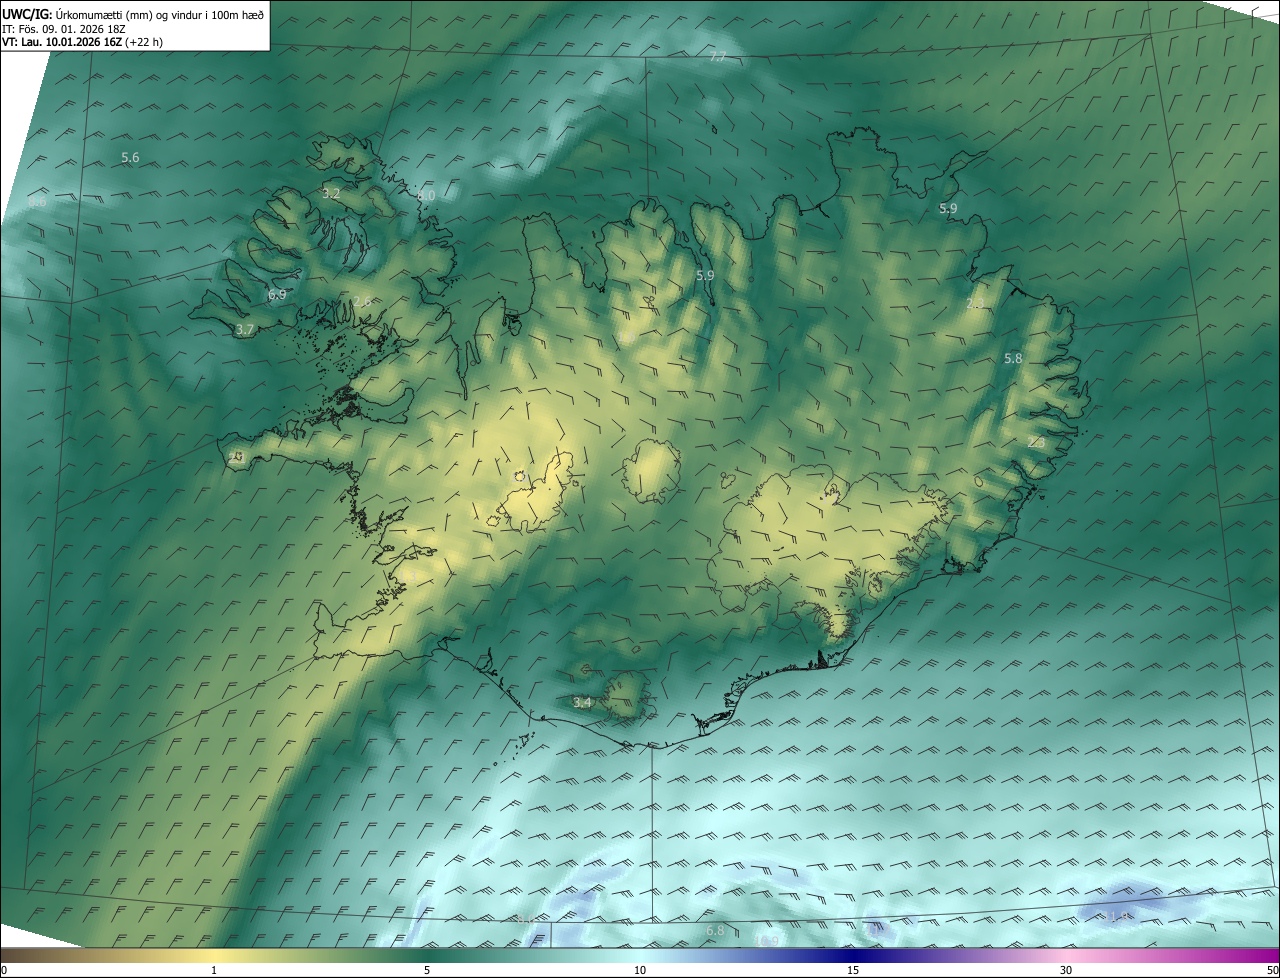Click the color scale tick labeled 30
This screenshot has width=1280, height=978.
click(1066, 970)
